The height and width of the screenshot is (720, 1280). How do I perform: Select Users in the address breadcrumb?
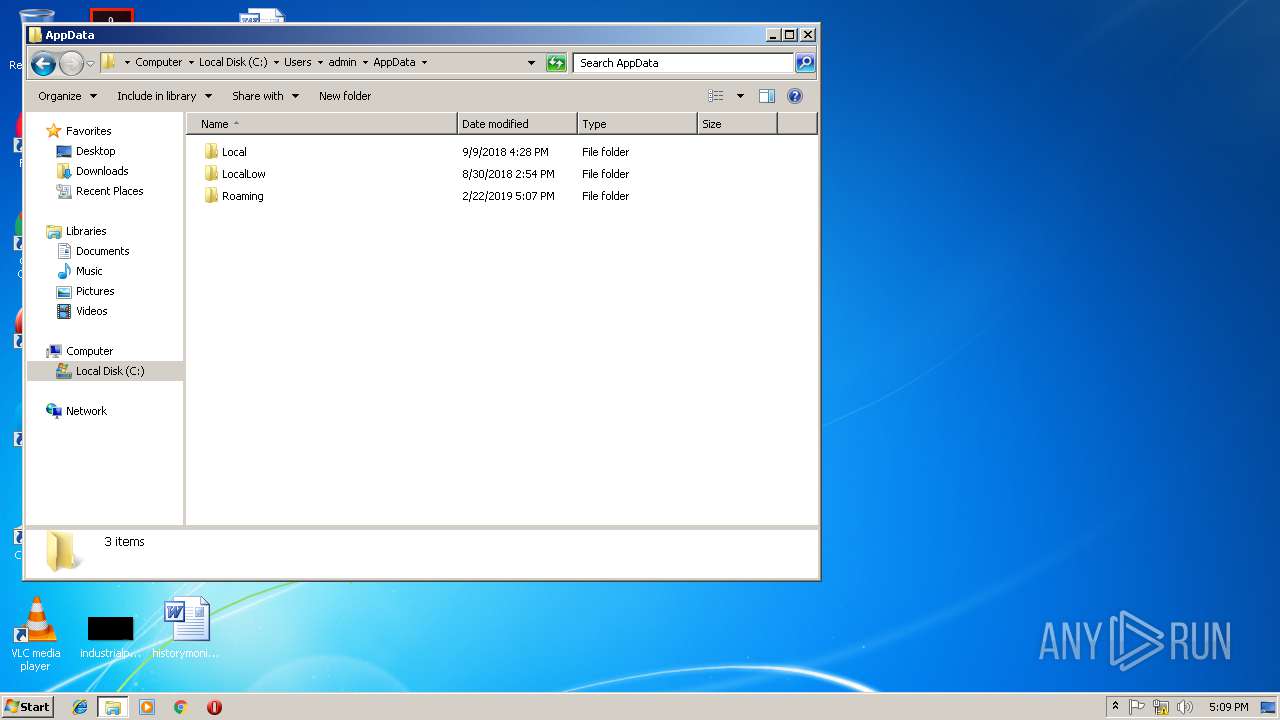pyautogui.click(x=298, y=62)
